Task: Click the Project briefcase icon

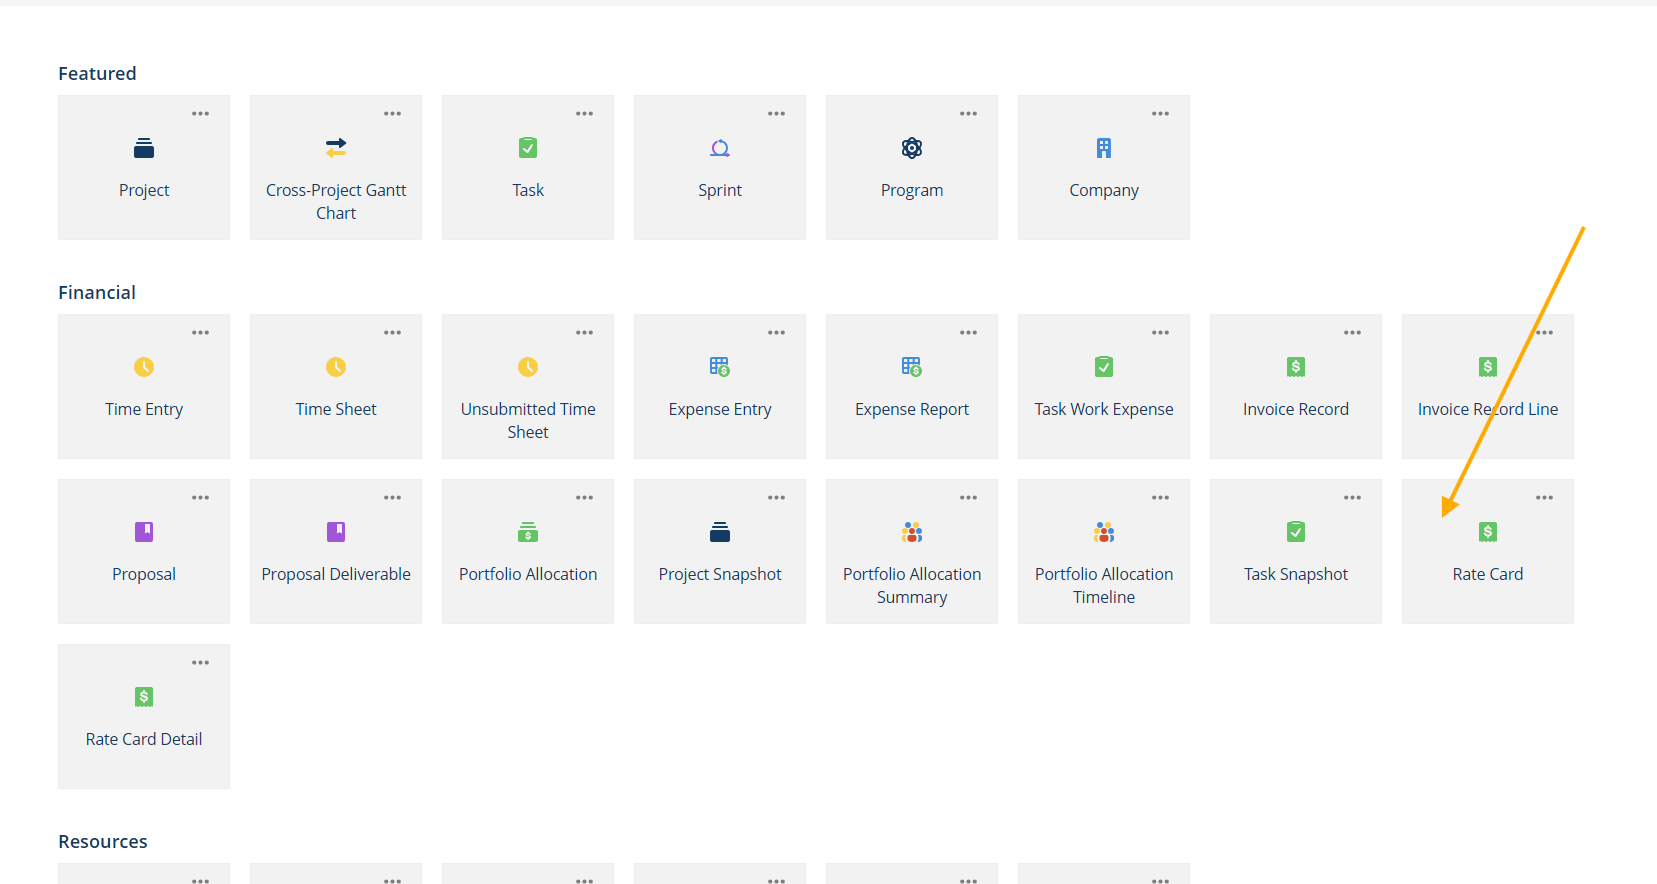Action: click(144, 148)
